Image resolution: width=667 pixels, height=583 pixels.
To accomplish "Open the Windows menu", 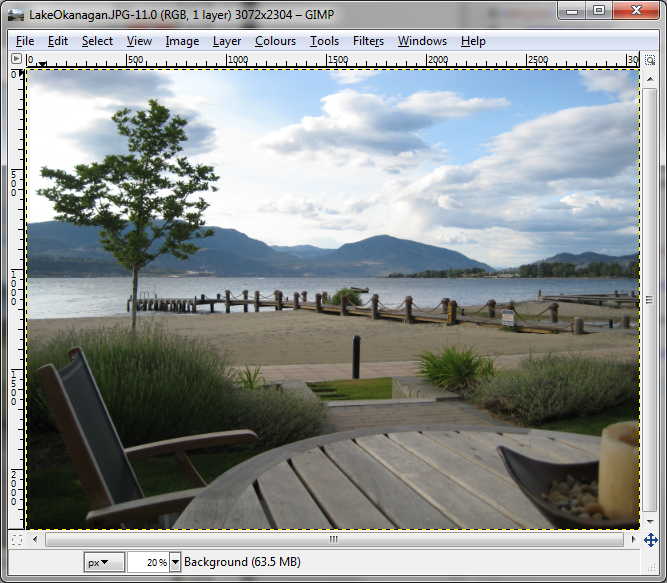I will click(x=422, y=41).
